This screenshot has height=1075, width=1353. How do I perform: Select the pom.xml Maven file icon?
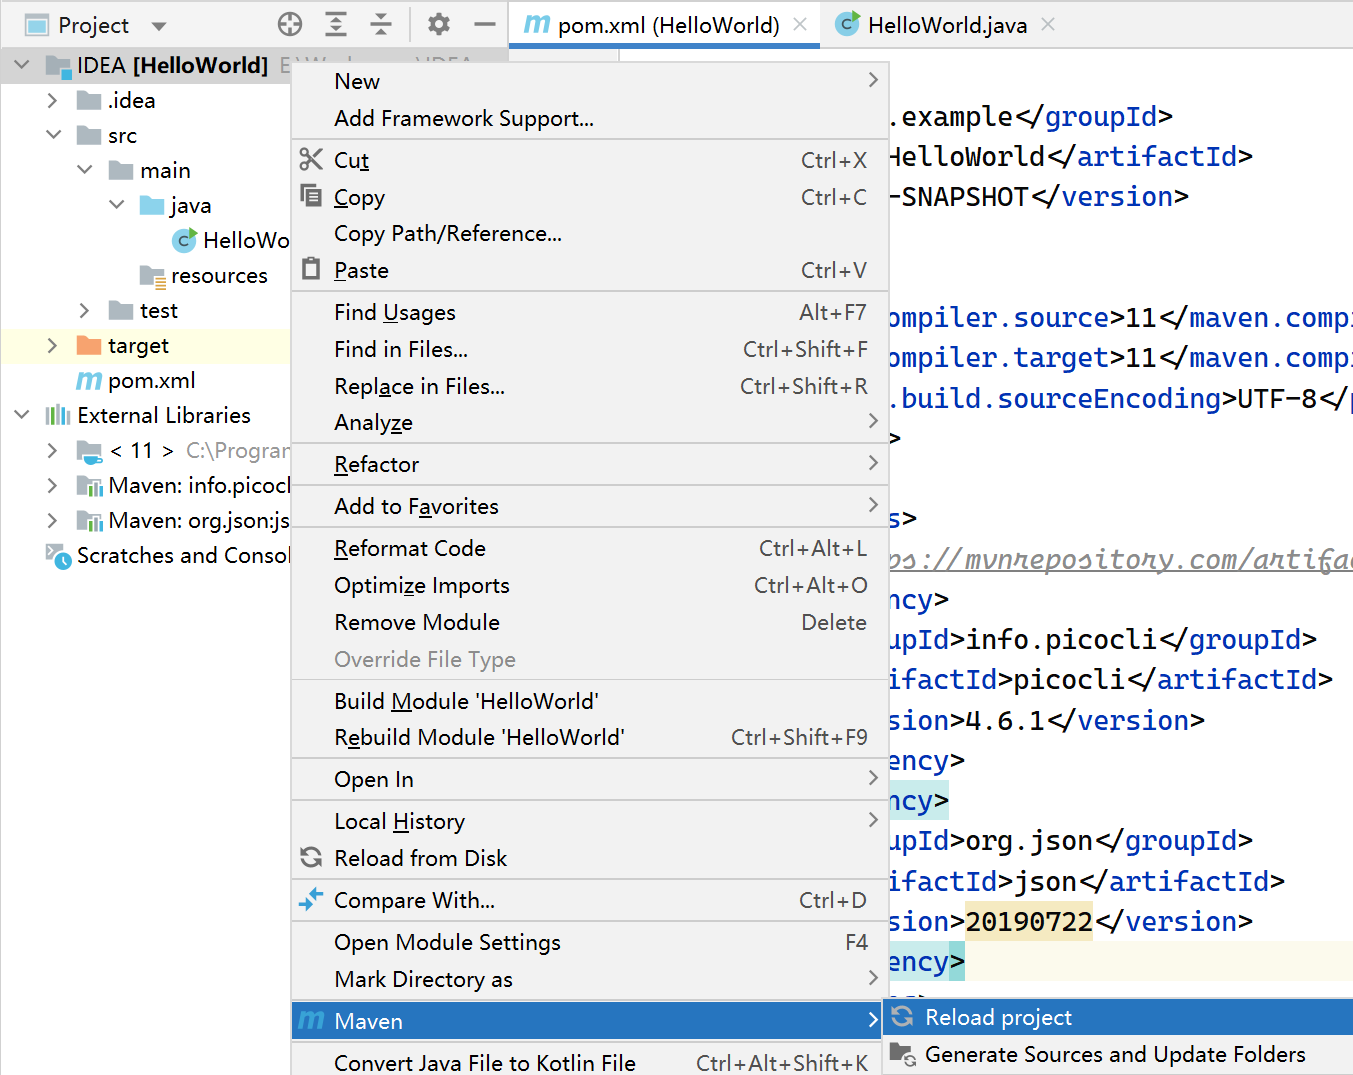(x=89, y=380)
